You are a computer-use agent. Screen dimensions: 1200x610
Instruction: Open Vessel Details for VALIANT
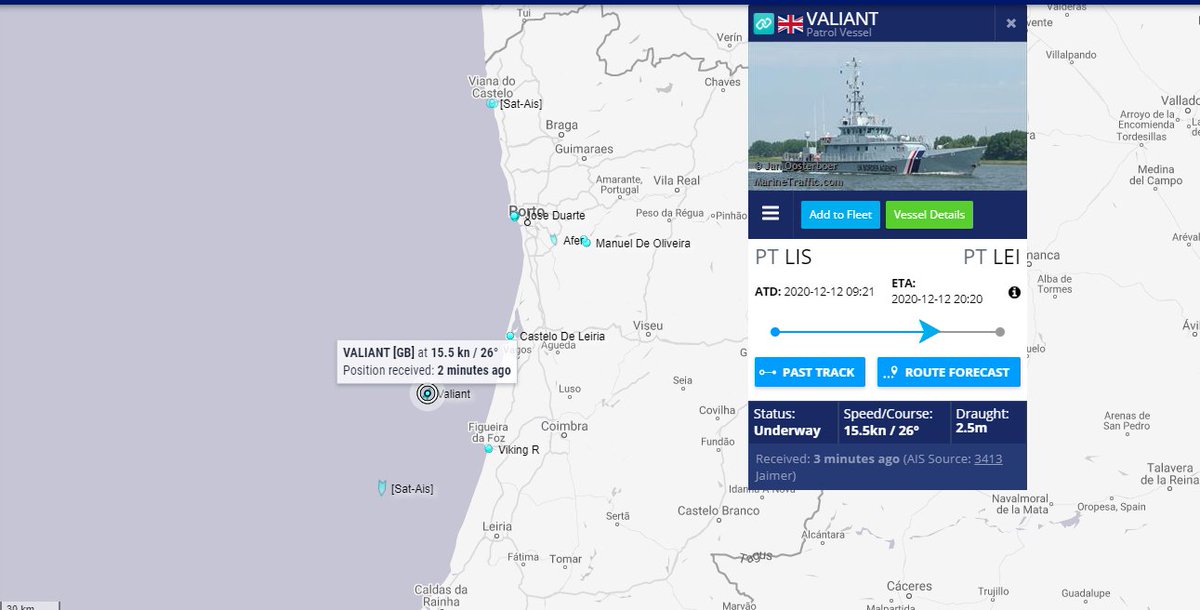click(x=929, y=213)
